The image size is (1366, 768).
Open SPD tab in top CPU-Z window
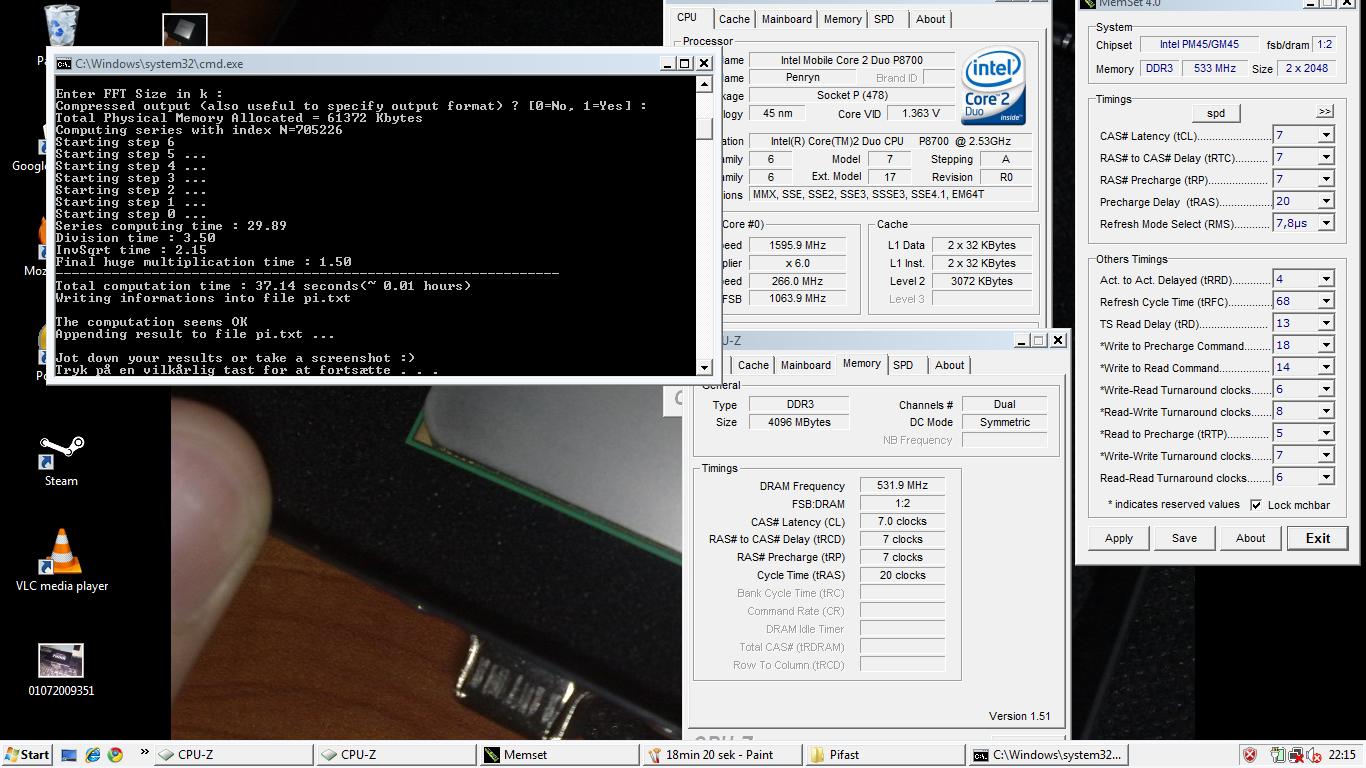pyautogui.click(x=884, y=19)
